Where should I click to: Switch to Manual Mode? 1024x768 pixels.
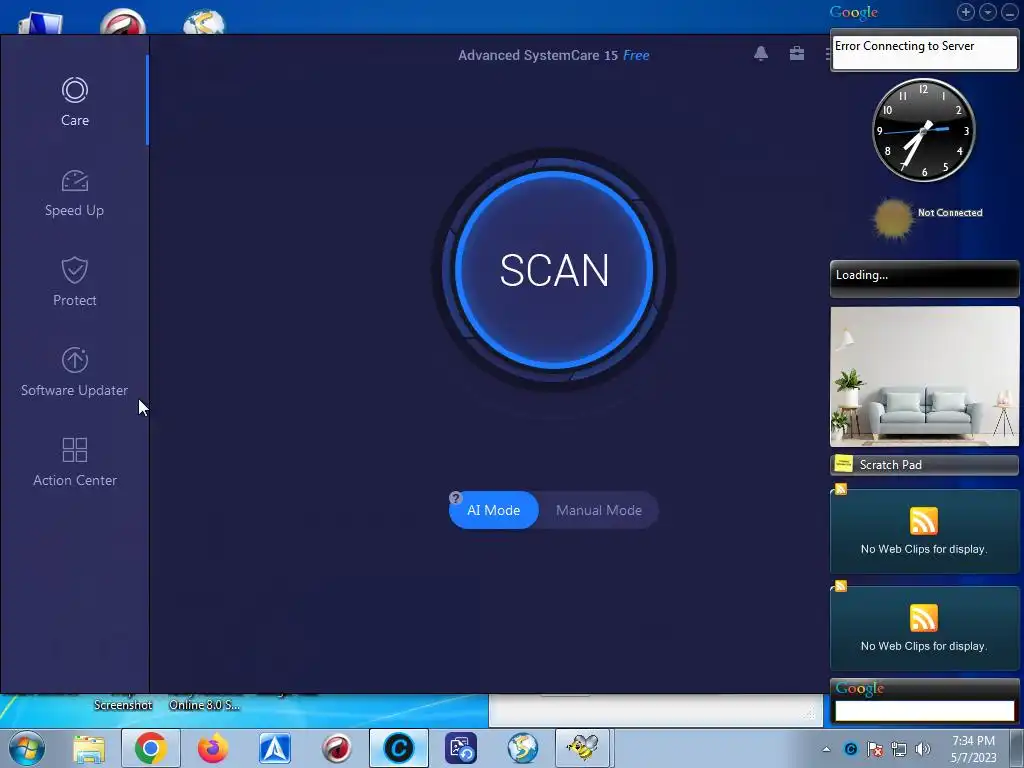(599, 510)
